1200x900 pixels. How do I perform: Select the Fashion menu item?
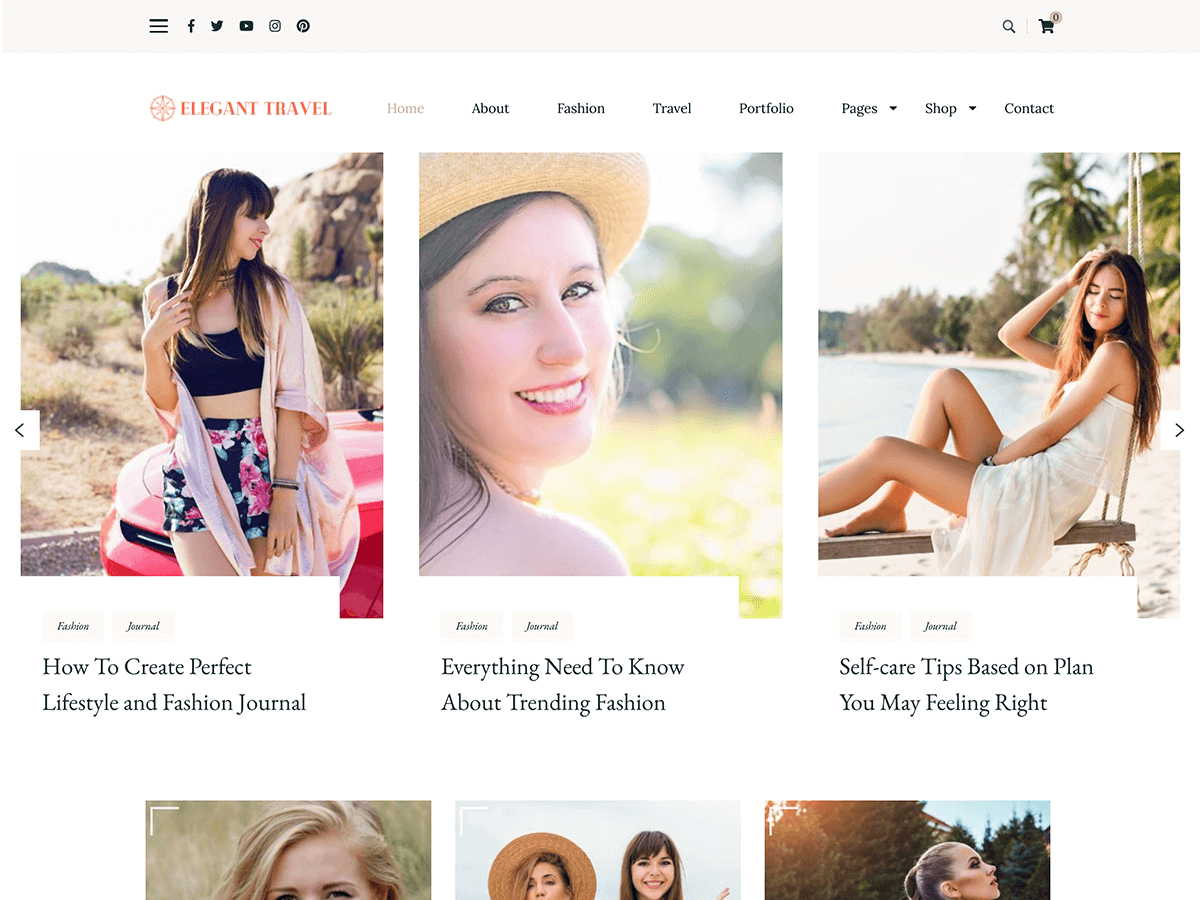[x=581, y=108]
